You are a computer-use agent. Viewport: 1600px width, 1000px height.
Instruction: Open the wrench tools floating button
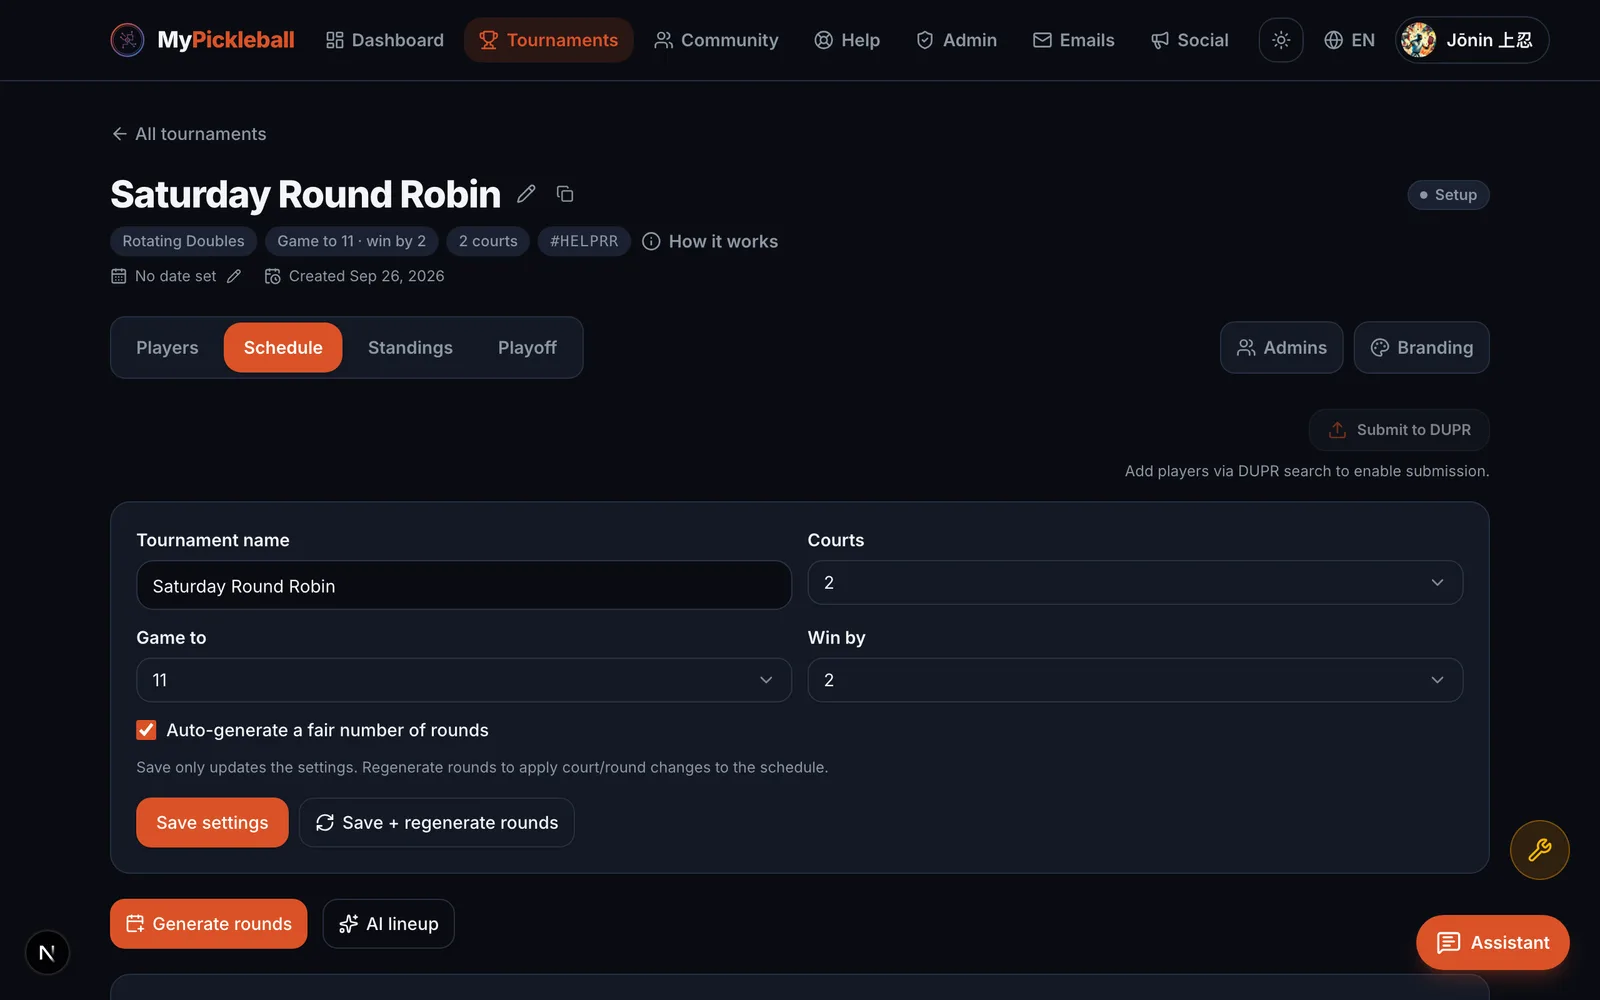pyautogui.click(x=1539, y=850)
